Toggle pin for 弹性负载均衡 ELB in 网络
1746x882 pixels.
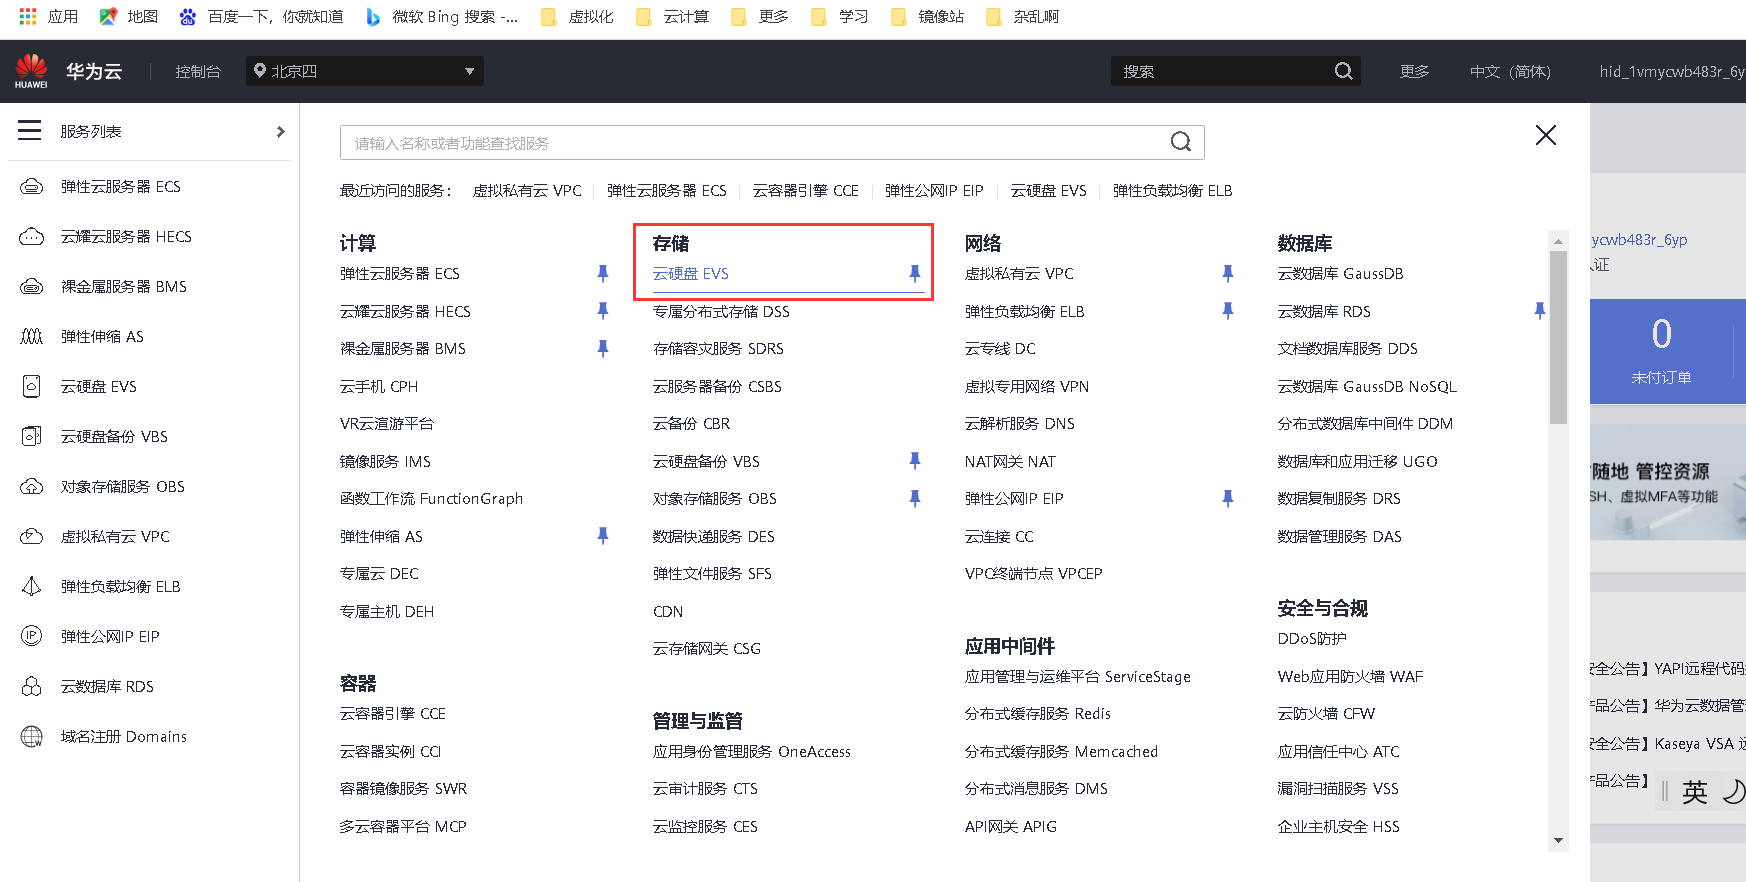[1228, 311]
